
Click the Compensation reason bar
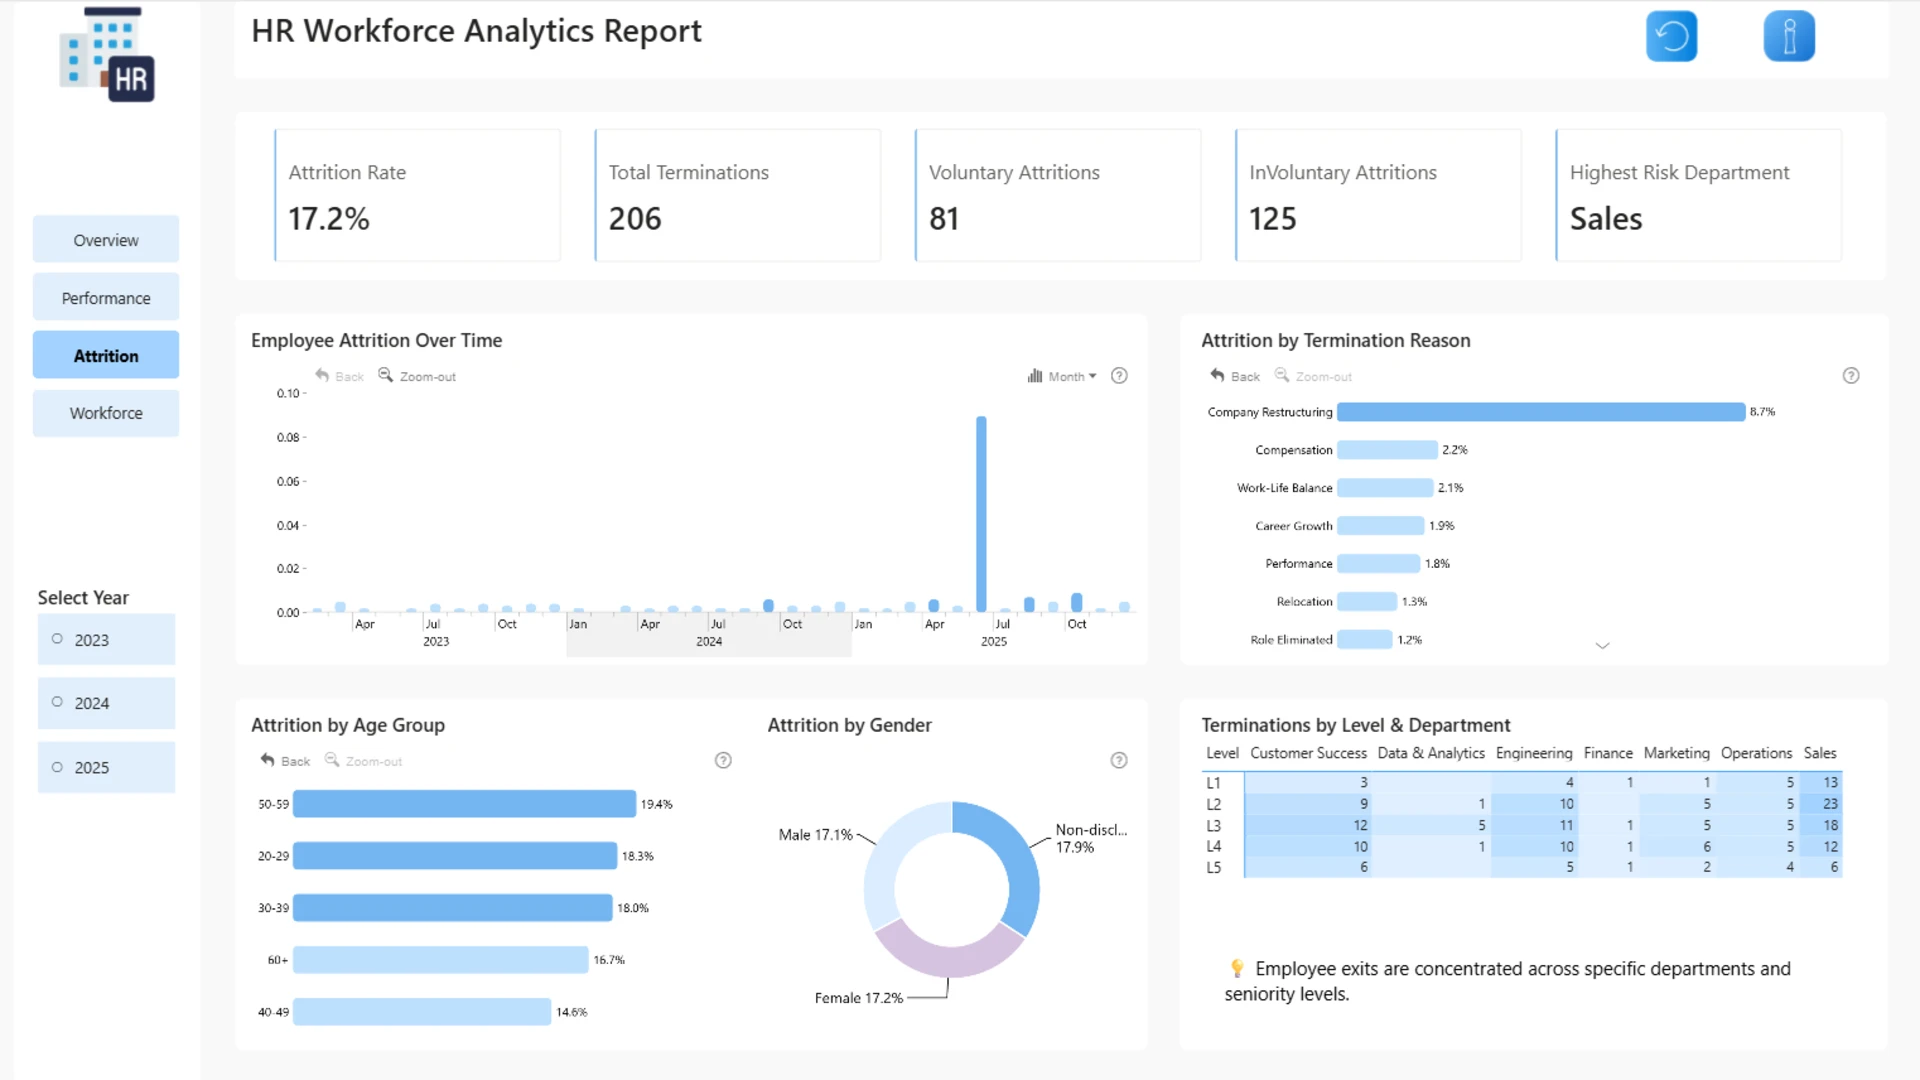click(x=1387, y=450)
